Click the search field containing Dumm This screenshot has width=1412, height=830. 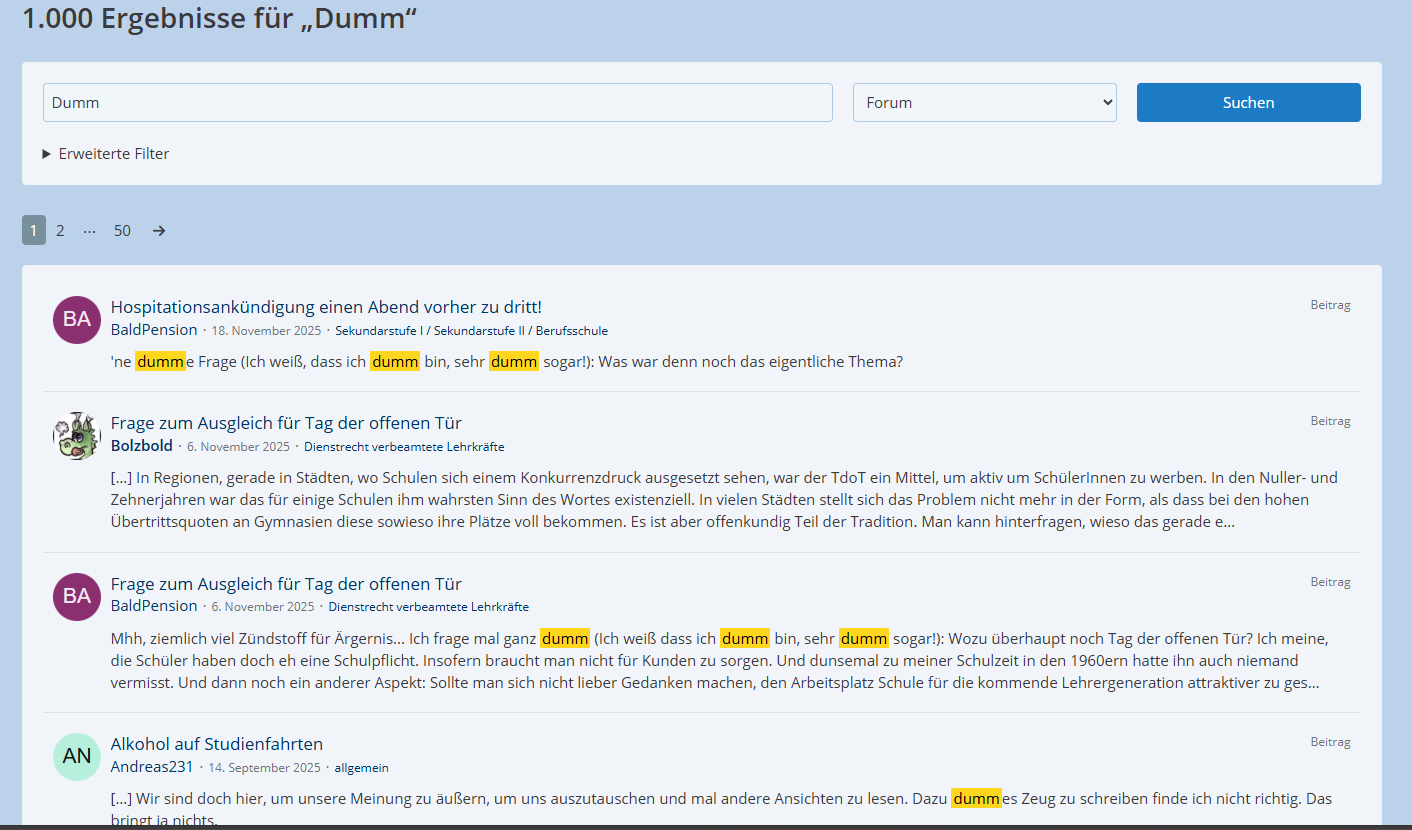pos(437,103)
